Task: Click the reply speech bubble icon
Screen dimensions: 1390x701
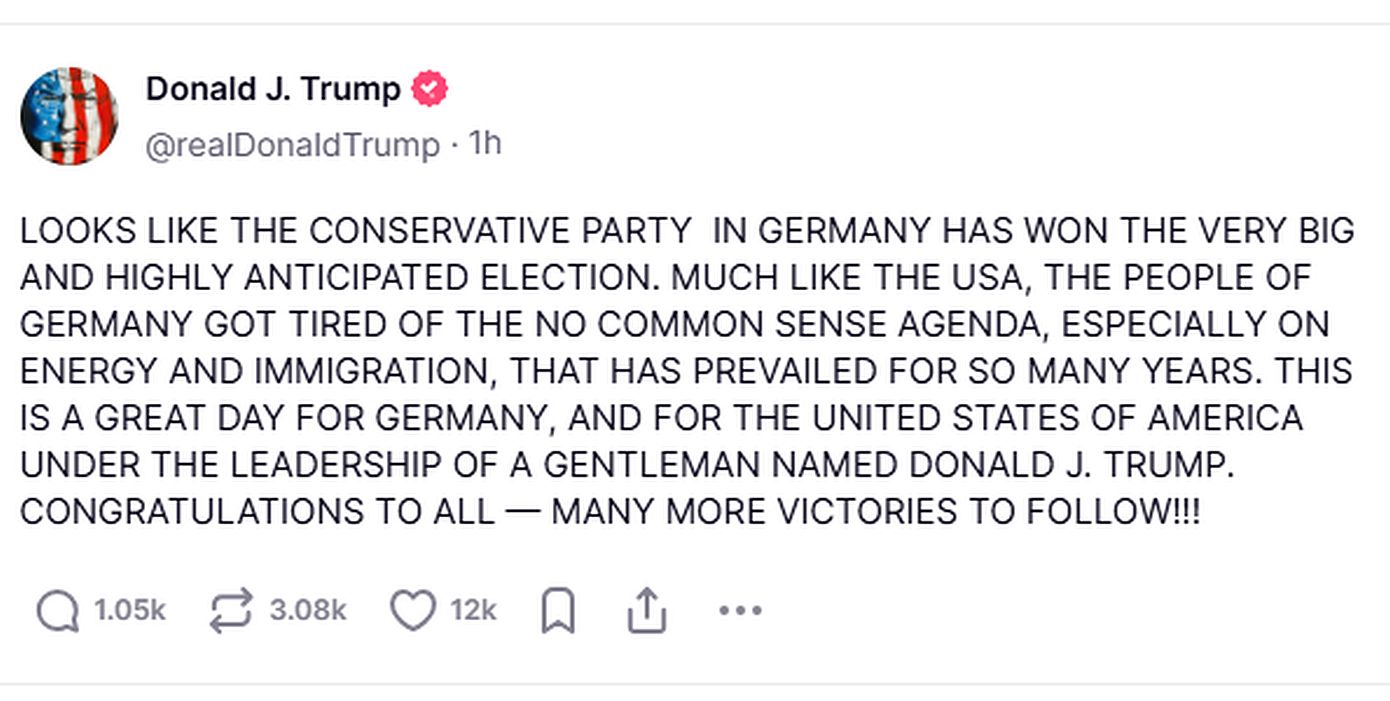Action: click(58, 611)
